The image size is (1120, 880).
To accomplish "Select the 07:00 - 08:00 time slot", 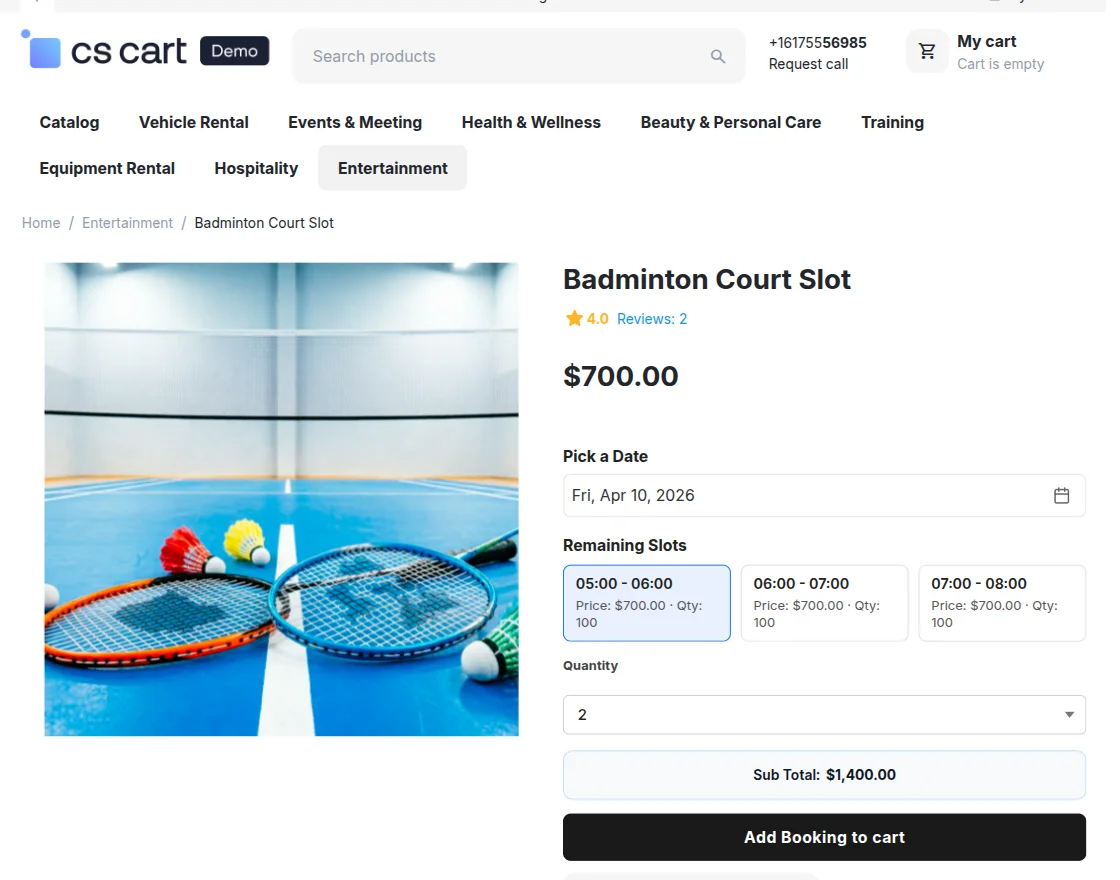I will tap(1001, 602).
